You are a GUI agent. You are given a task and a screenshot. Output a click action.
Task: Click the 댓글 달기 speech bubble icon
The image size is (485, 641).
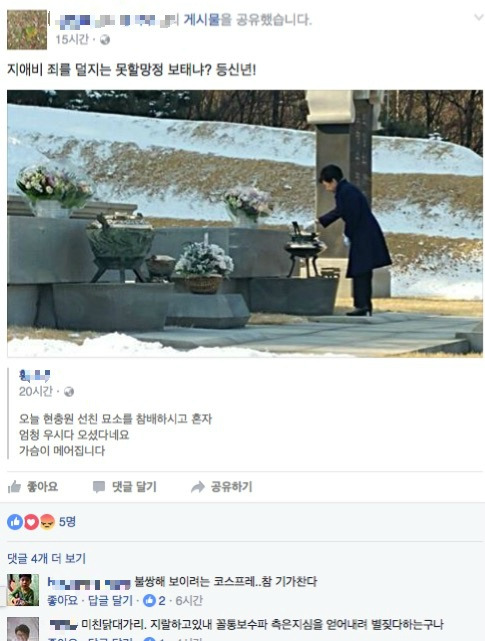tap(99, 487)
